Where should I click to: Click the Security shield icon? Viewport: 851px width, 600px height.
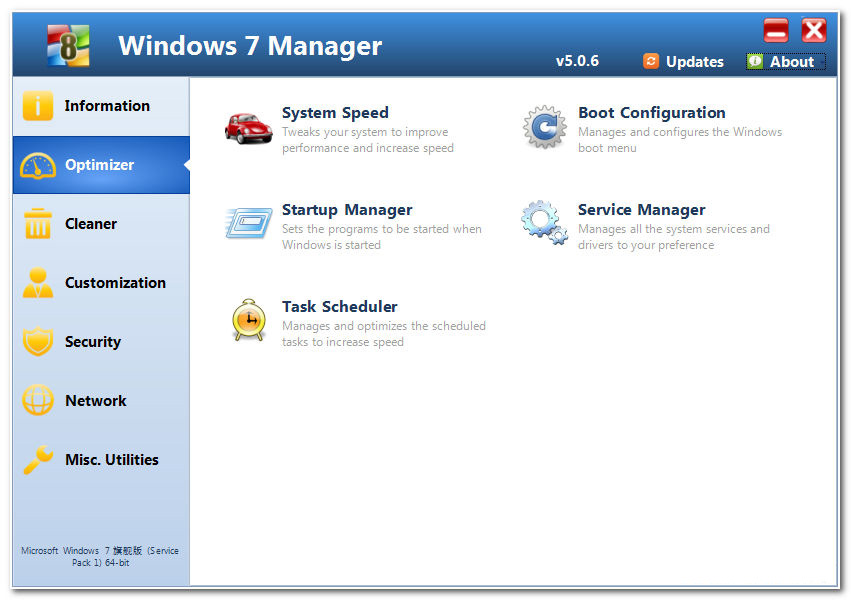[x=37, y=341]
